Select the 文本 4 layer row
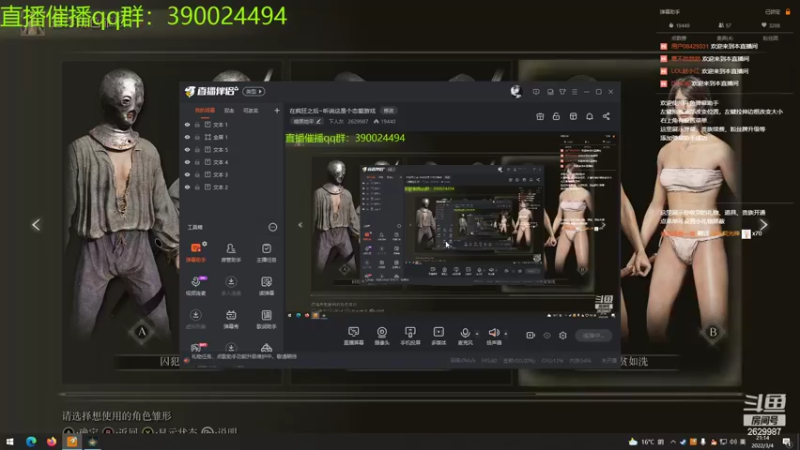The image size is (800, 450). tap(232, 162)
